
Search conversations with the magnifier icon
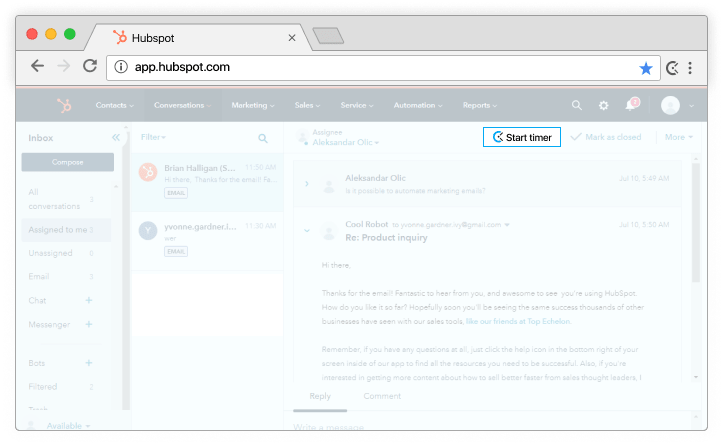pyautogui.click(x=263, y=138)
